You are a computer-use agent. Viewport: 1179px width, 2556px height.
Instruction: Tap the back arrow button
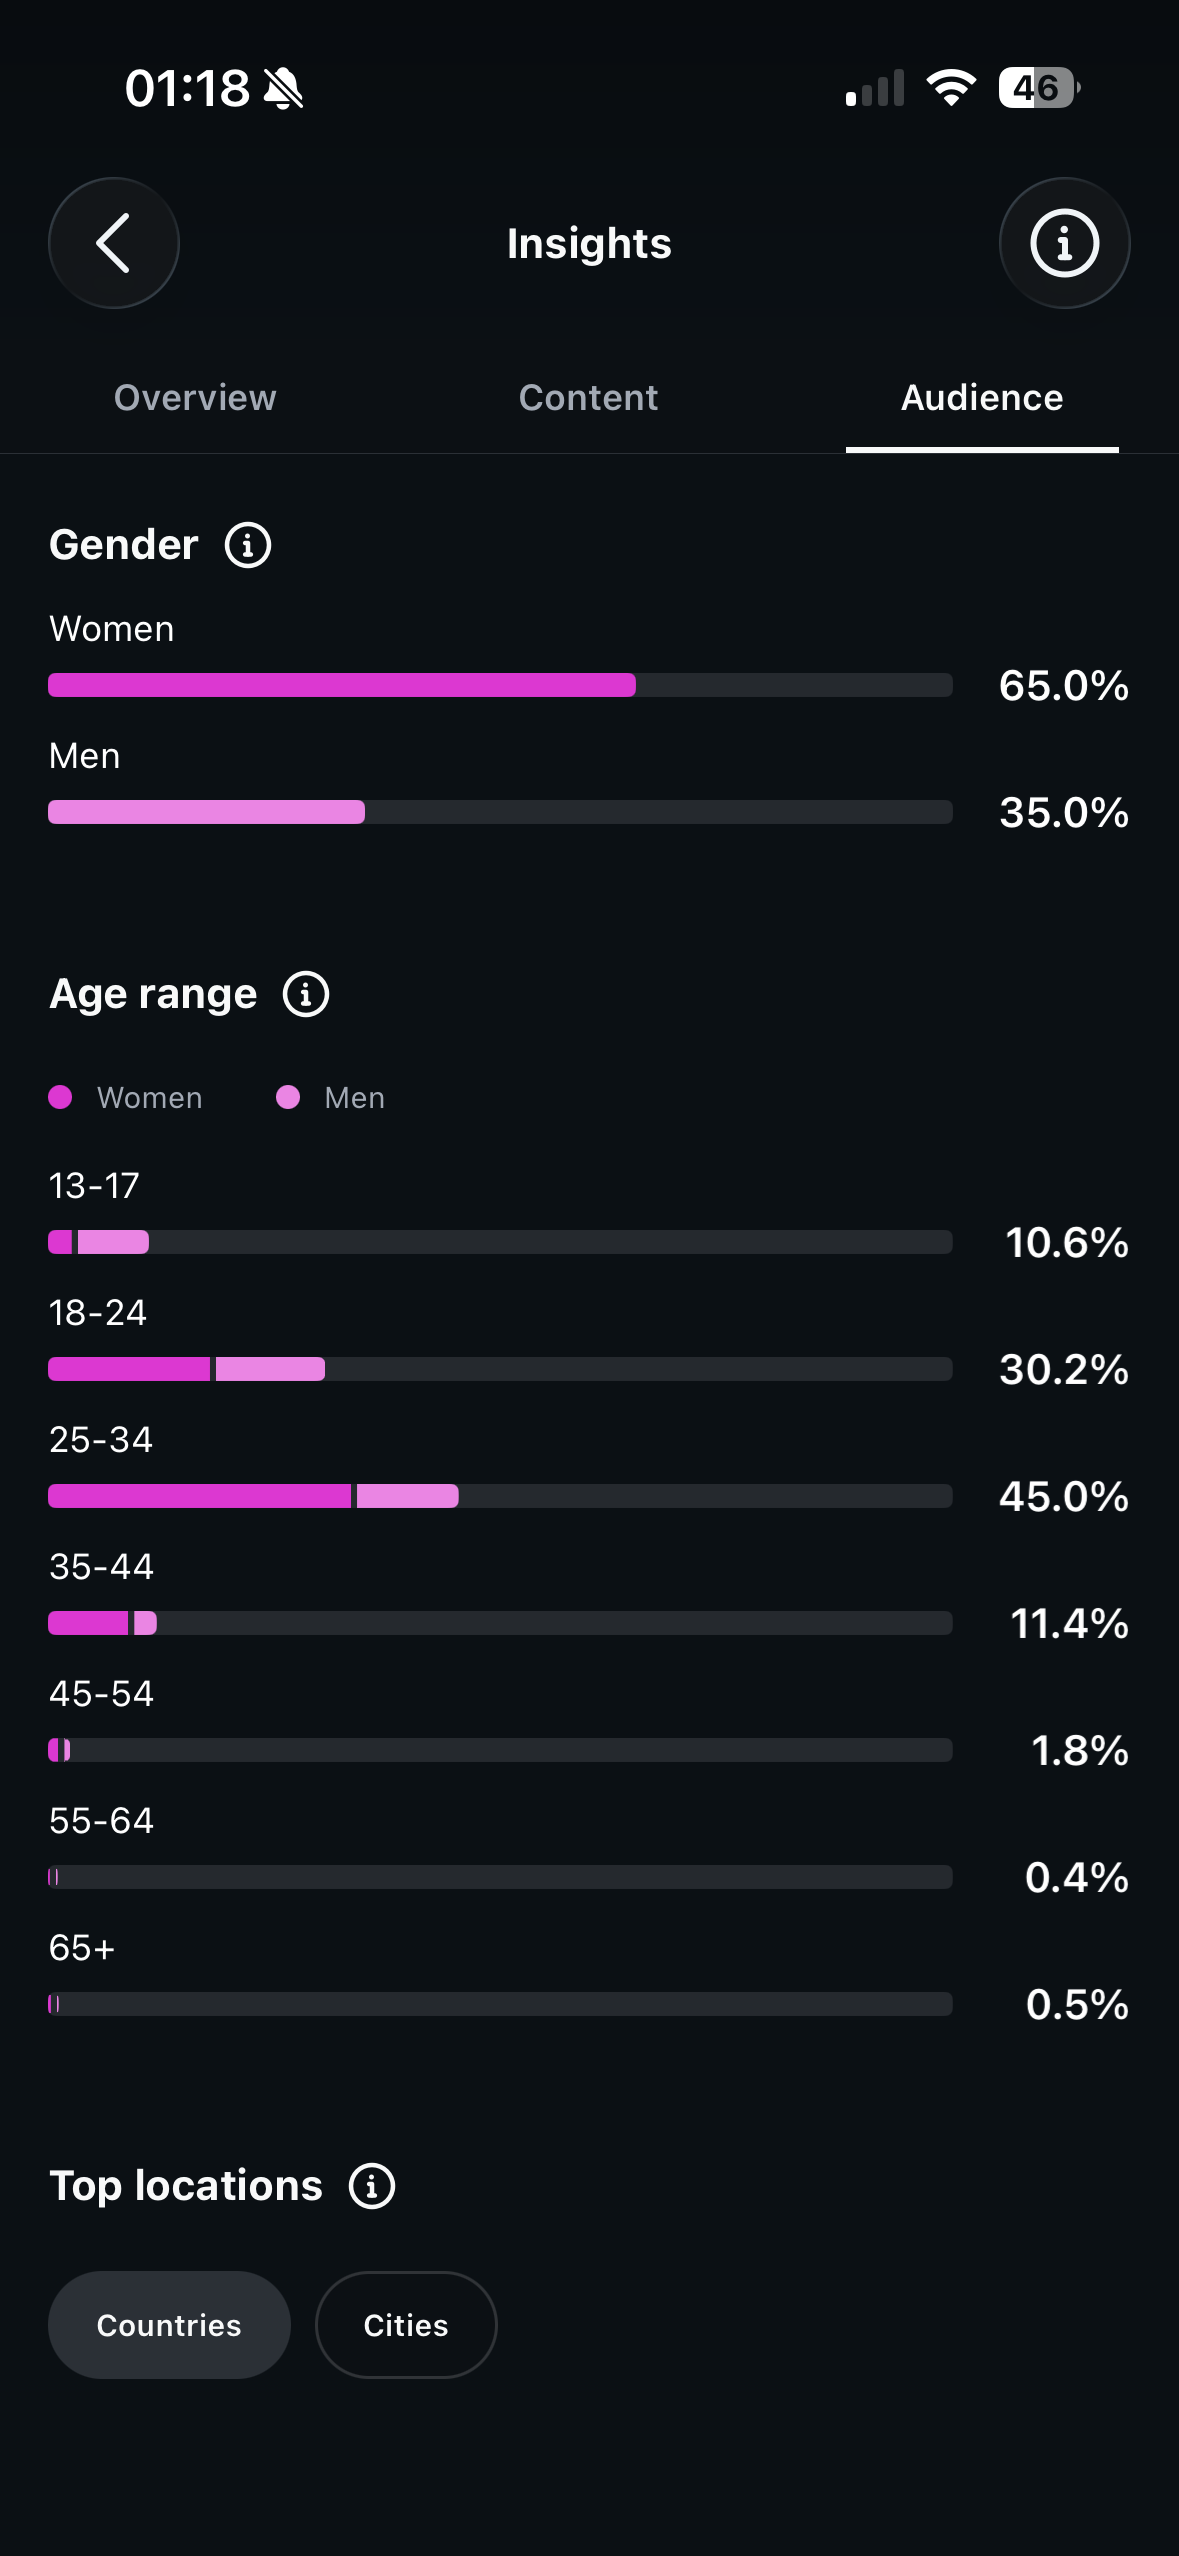pos(114,243)
